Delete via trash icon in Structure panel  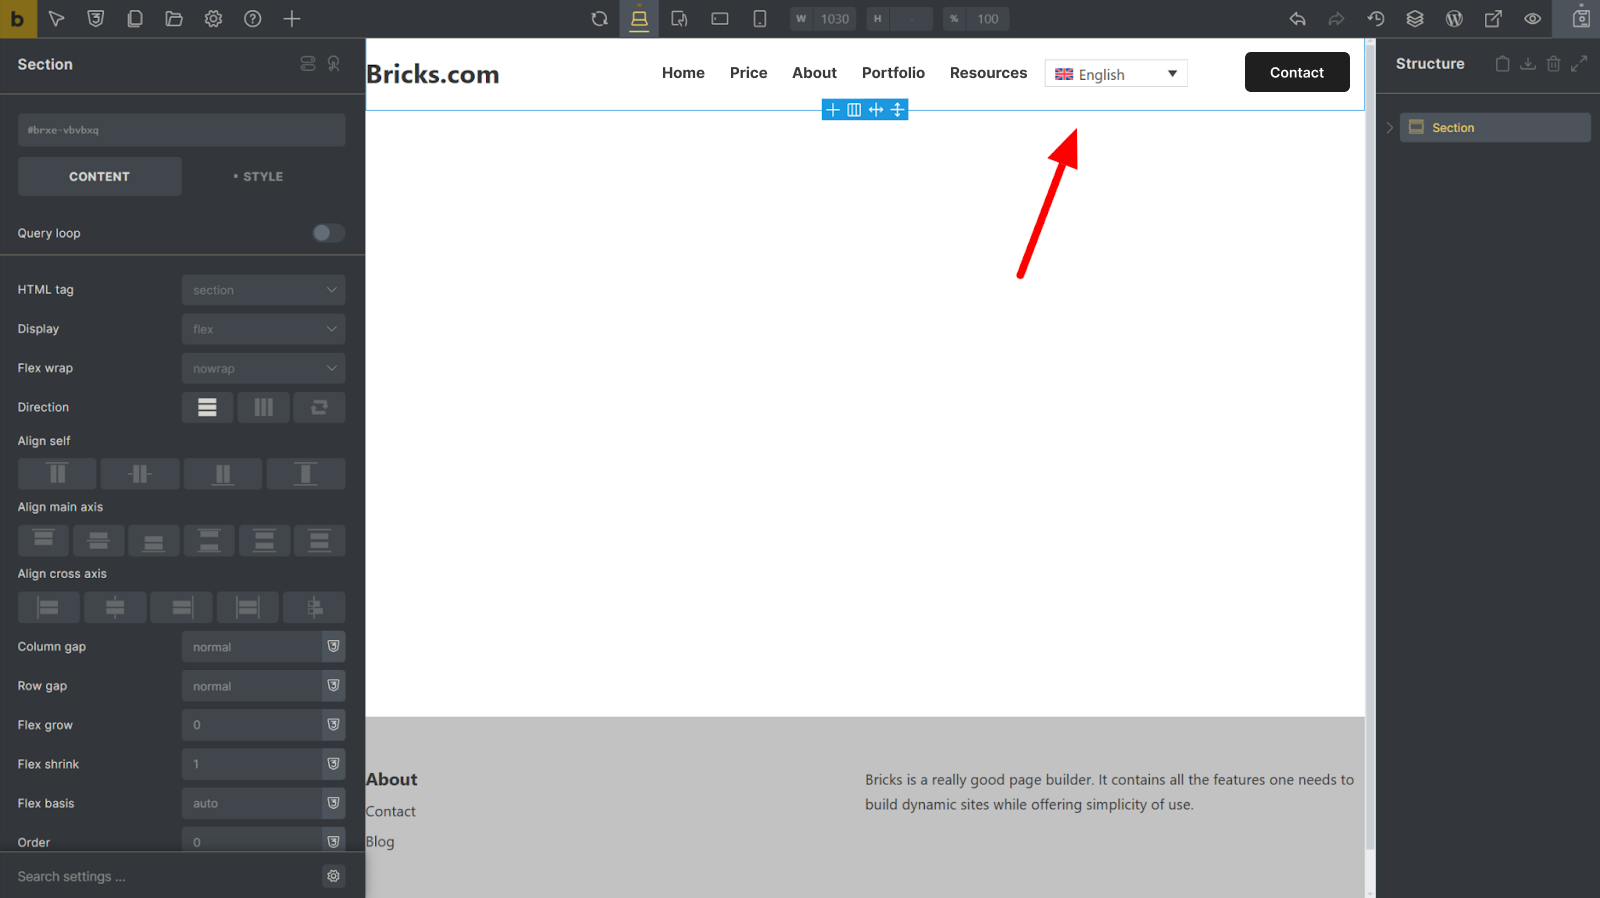1553,64
